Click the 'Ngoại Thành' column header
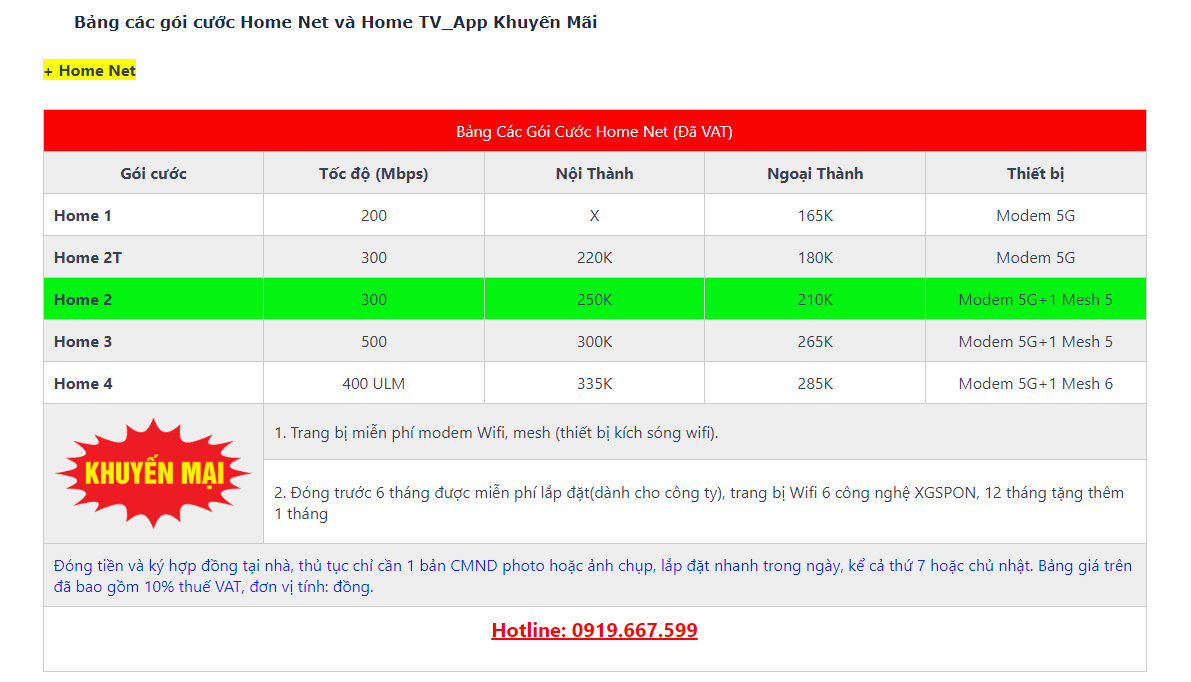This screenshot has height=682, width=1191. [x=815, y=173]
